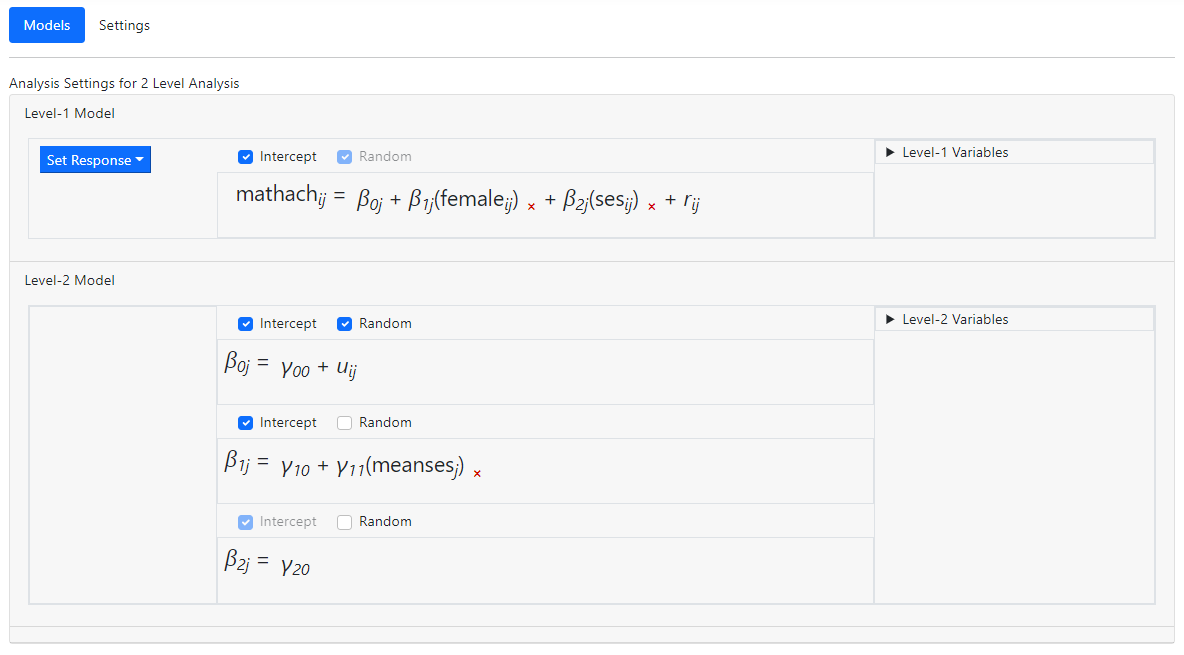Click the ses predictor term
The width and height of the screenshot is (1184, 655).
tap(615, 201)
